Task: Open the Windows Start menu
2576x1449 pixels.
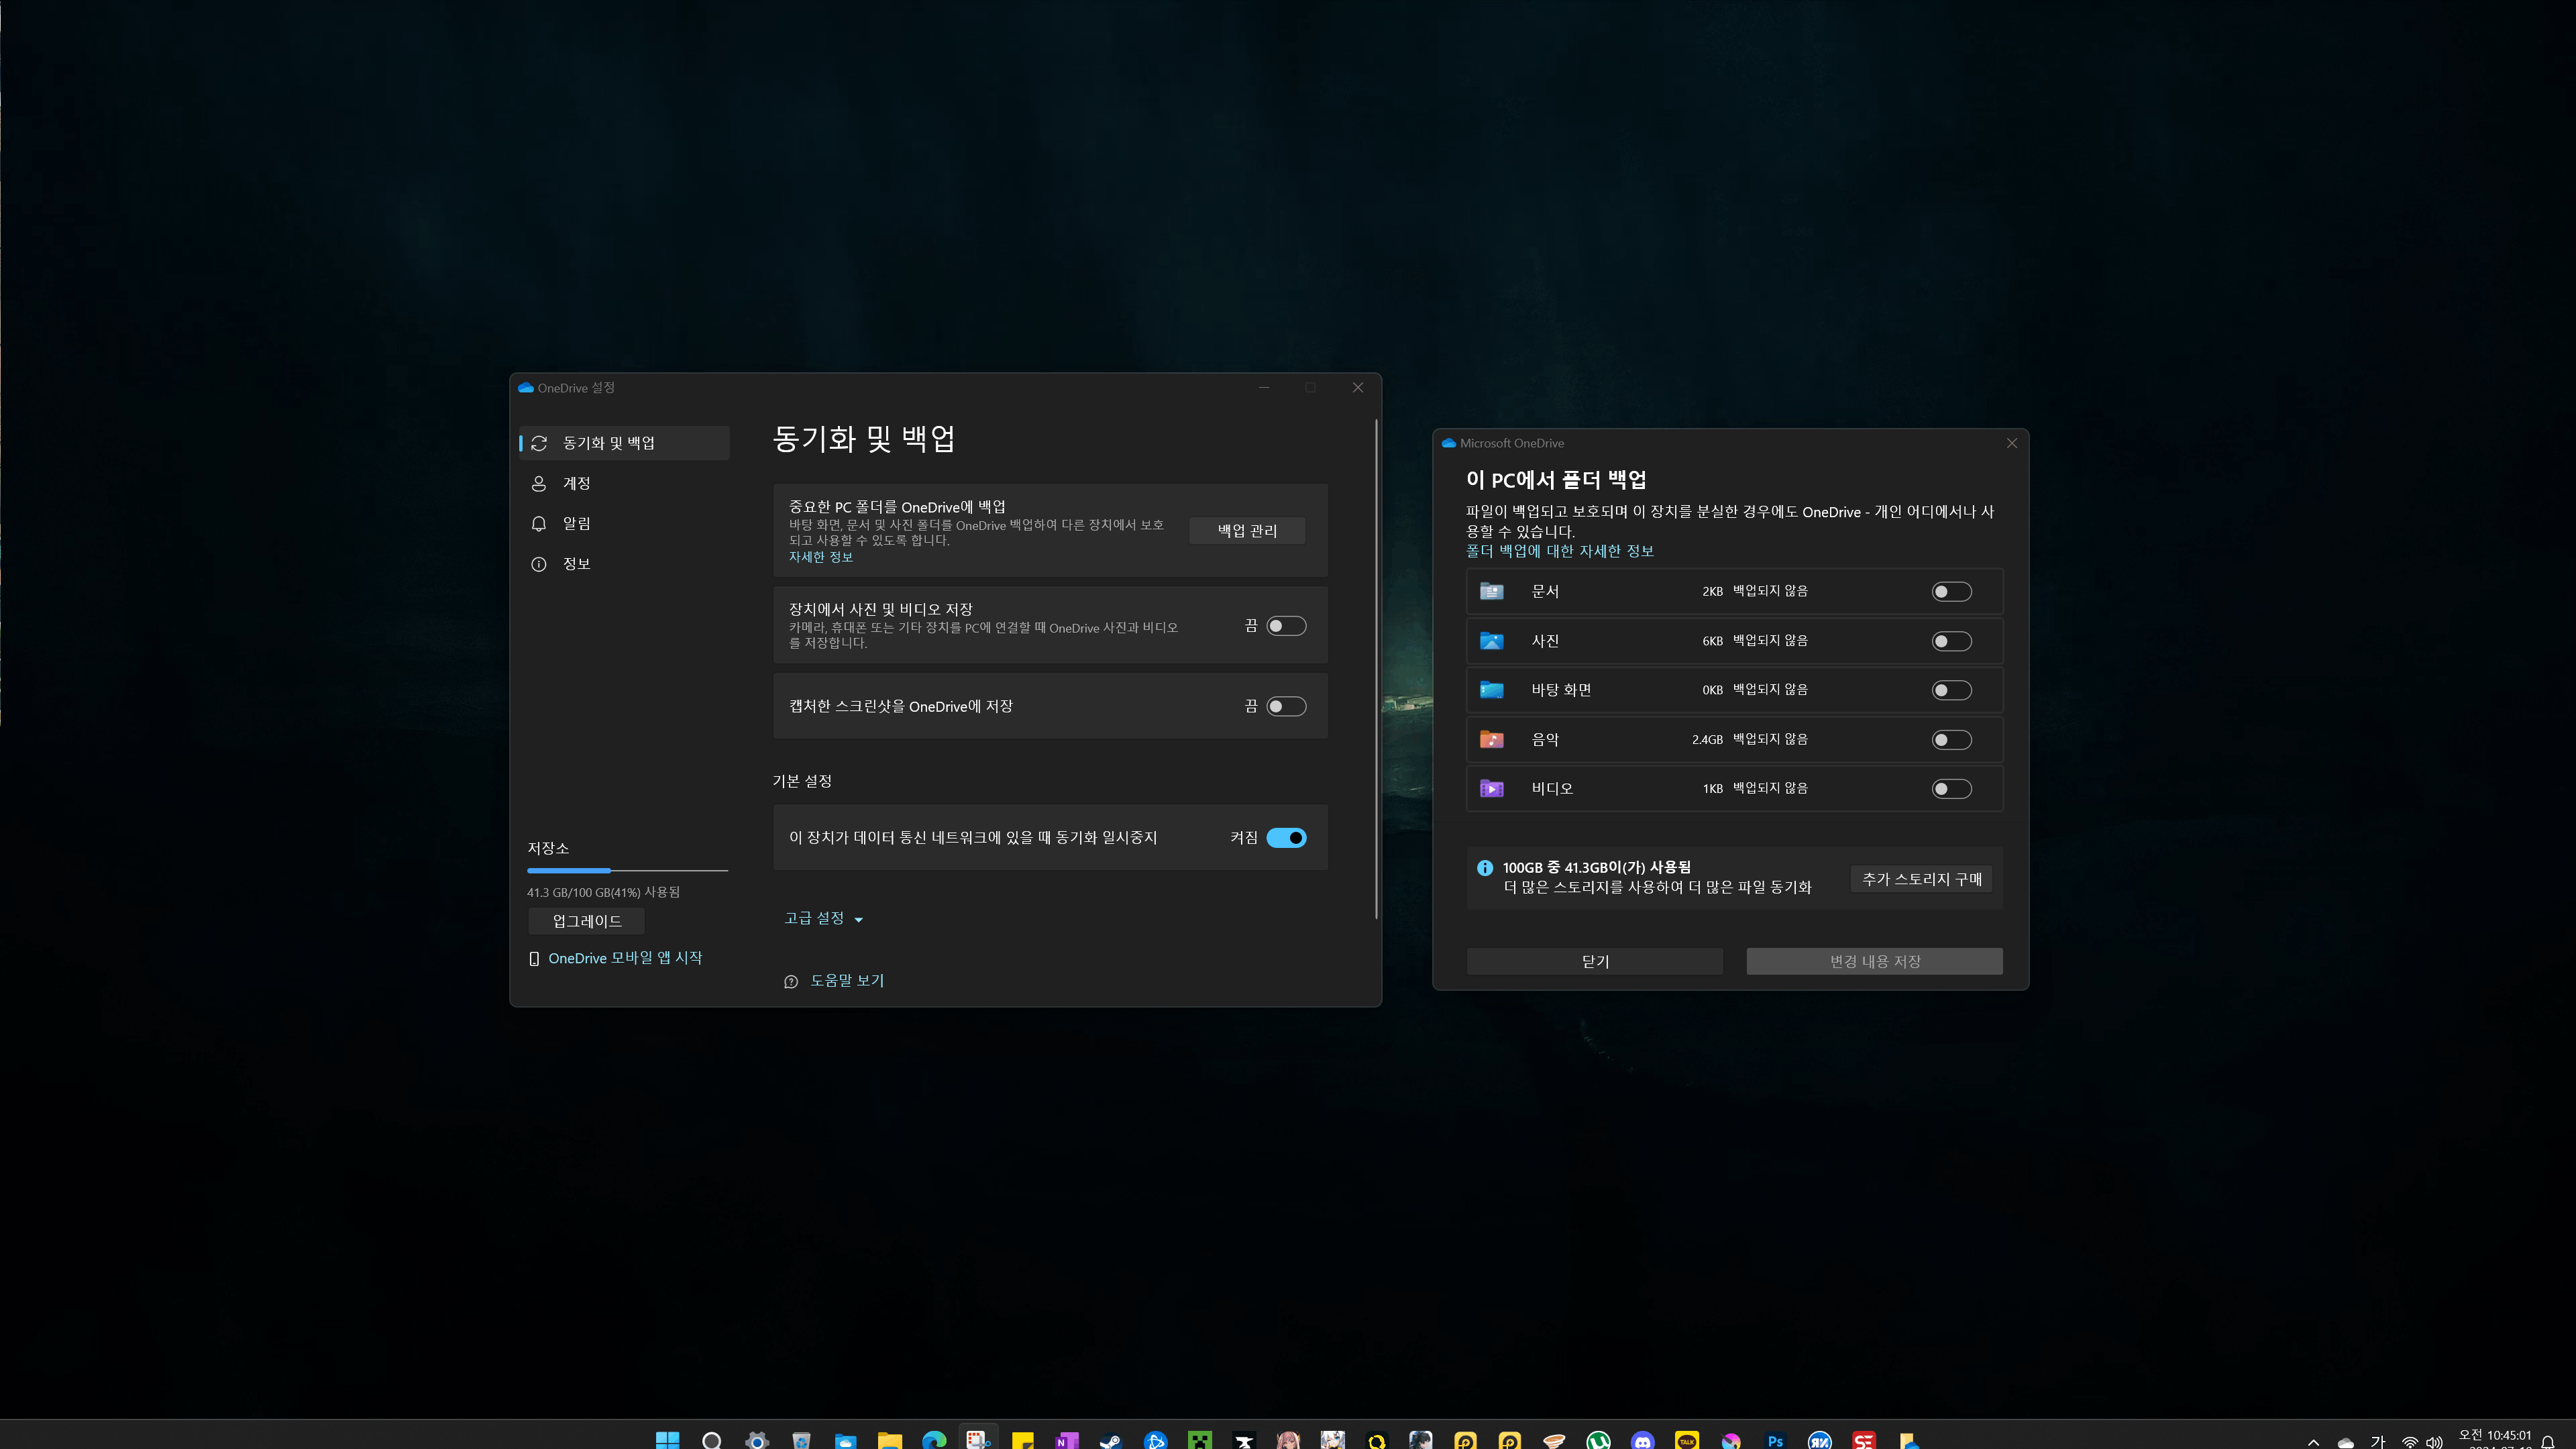Action: click(x=667, y=1440)
